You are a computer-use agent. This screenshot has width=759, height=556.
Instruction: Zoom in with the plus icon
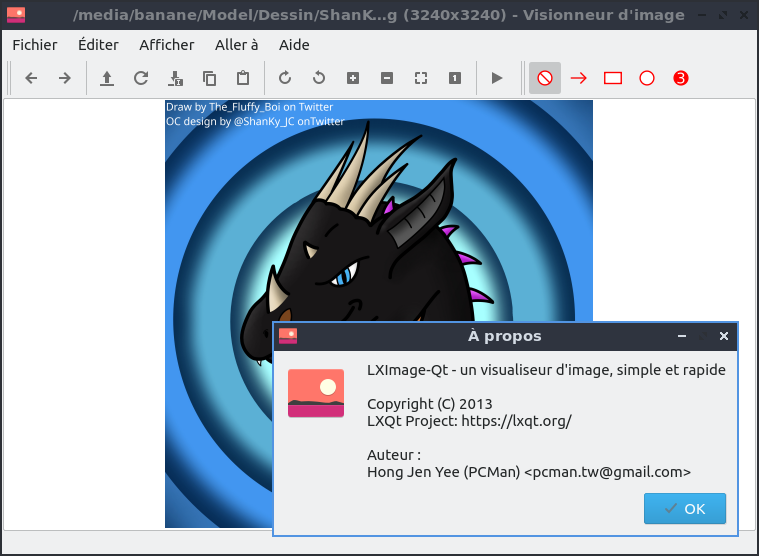tap(353, 78)
